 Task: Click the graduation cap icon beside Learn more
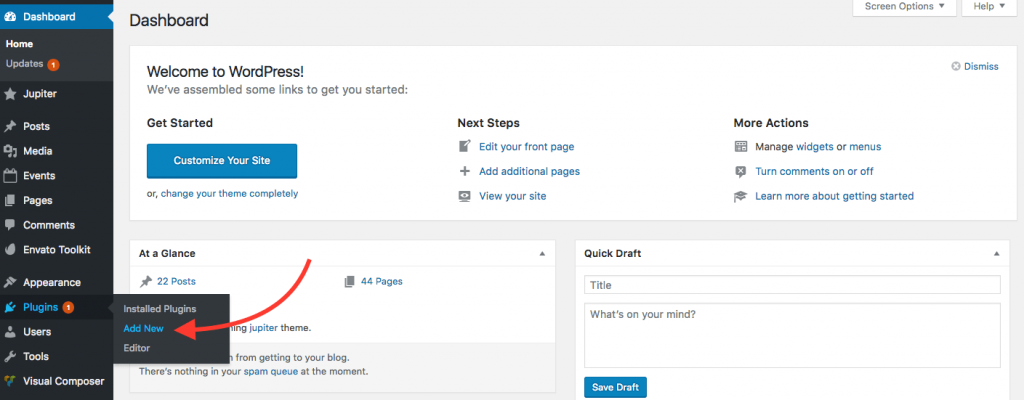(x=741, y=196)
